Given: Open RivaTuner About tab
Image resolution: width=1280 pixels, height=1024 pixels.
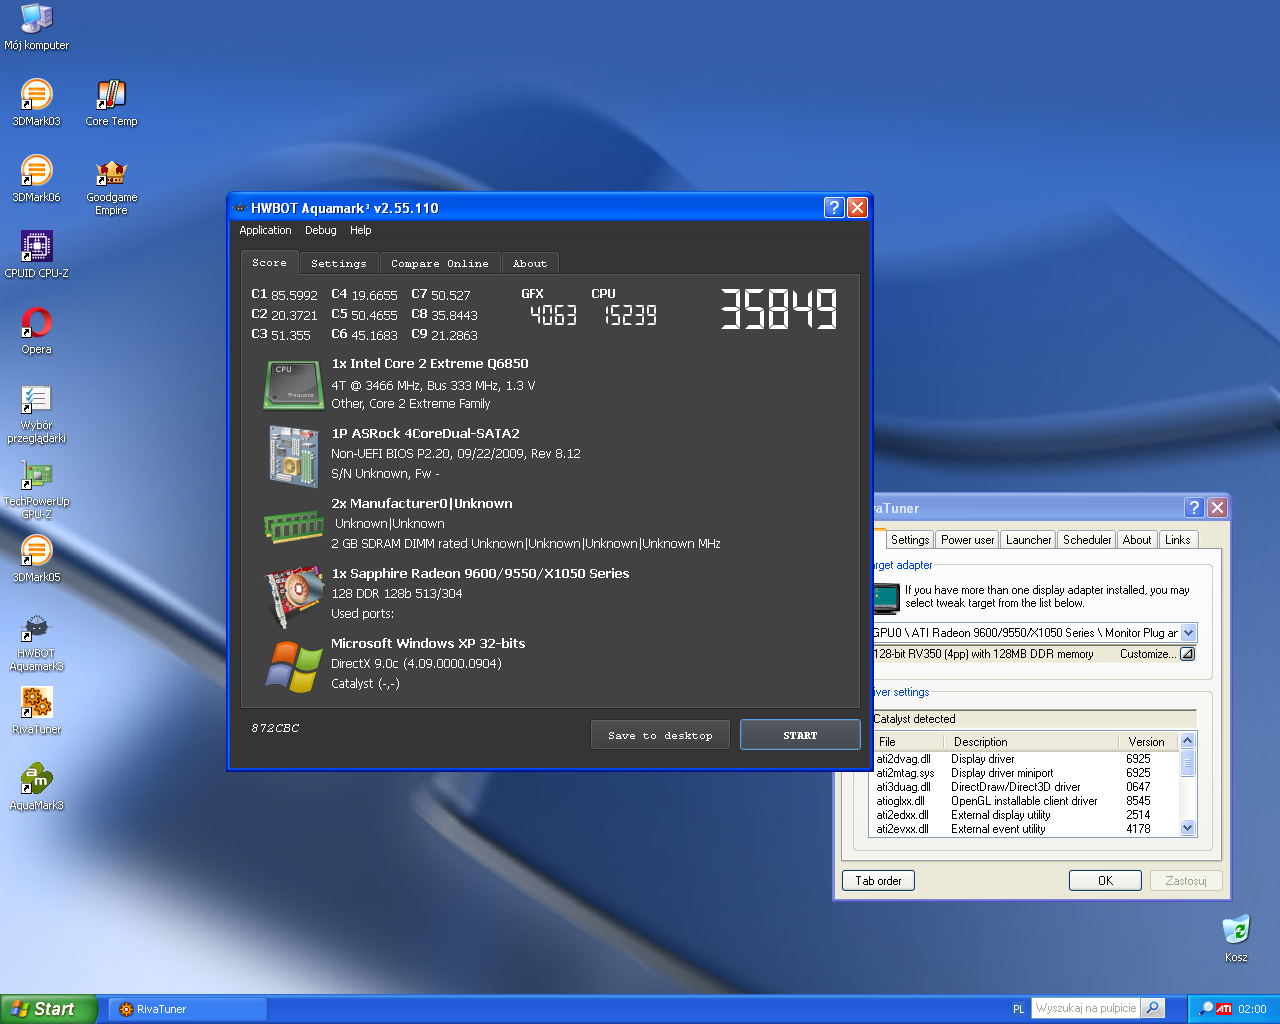Looking at the screenshot, I should coord(1137,540).
